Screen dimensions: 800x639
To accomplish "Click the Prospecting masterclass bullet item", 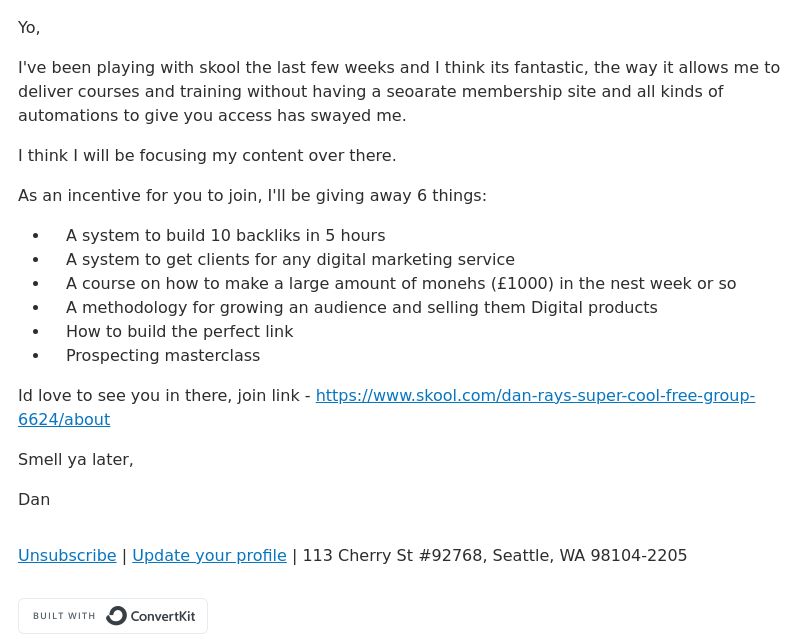I will click(x=163, y=355).
